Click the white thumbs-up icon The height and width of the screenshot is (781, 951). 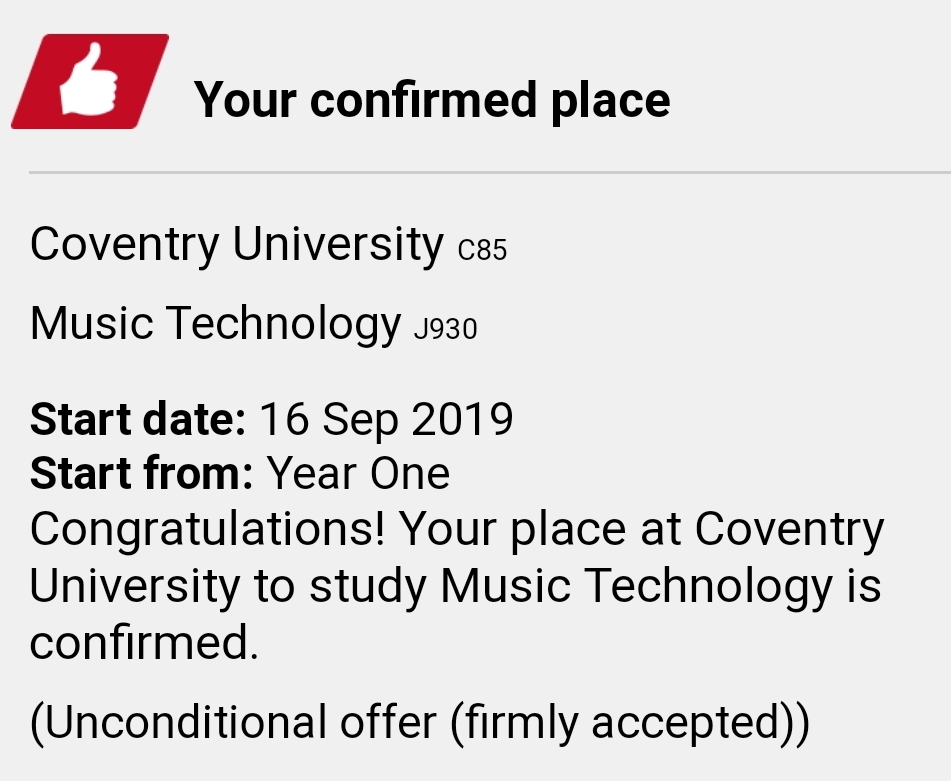pos(88,82)
